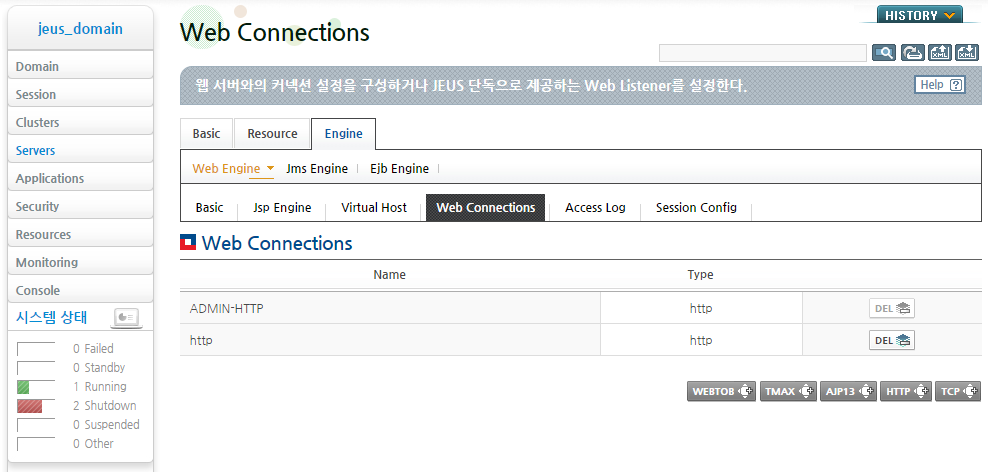Add a WEBTOB connection
The image size is (988, 472).
tap(721, 391)
